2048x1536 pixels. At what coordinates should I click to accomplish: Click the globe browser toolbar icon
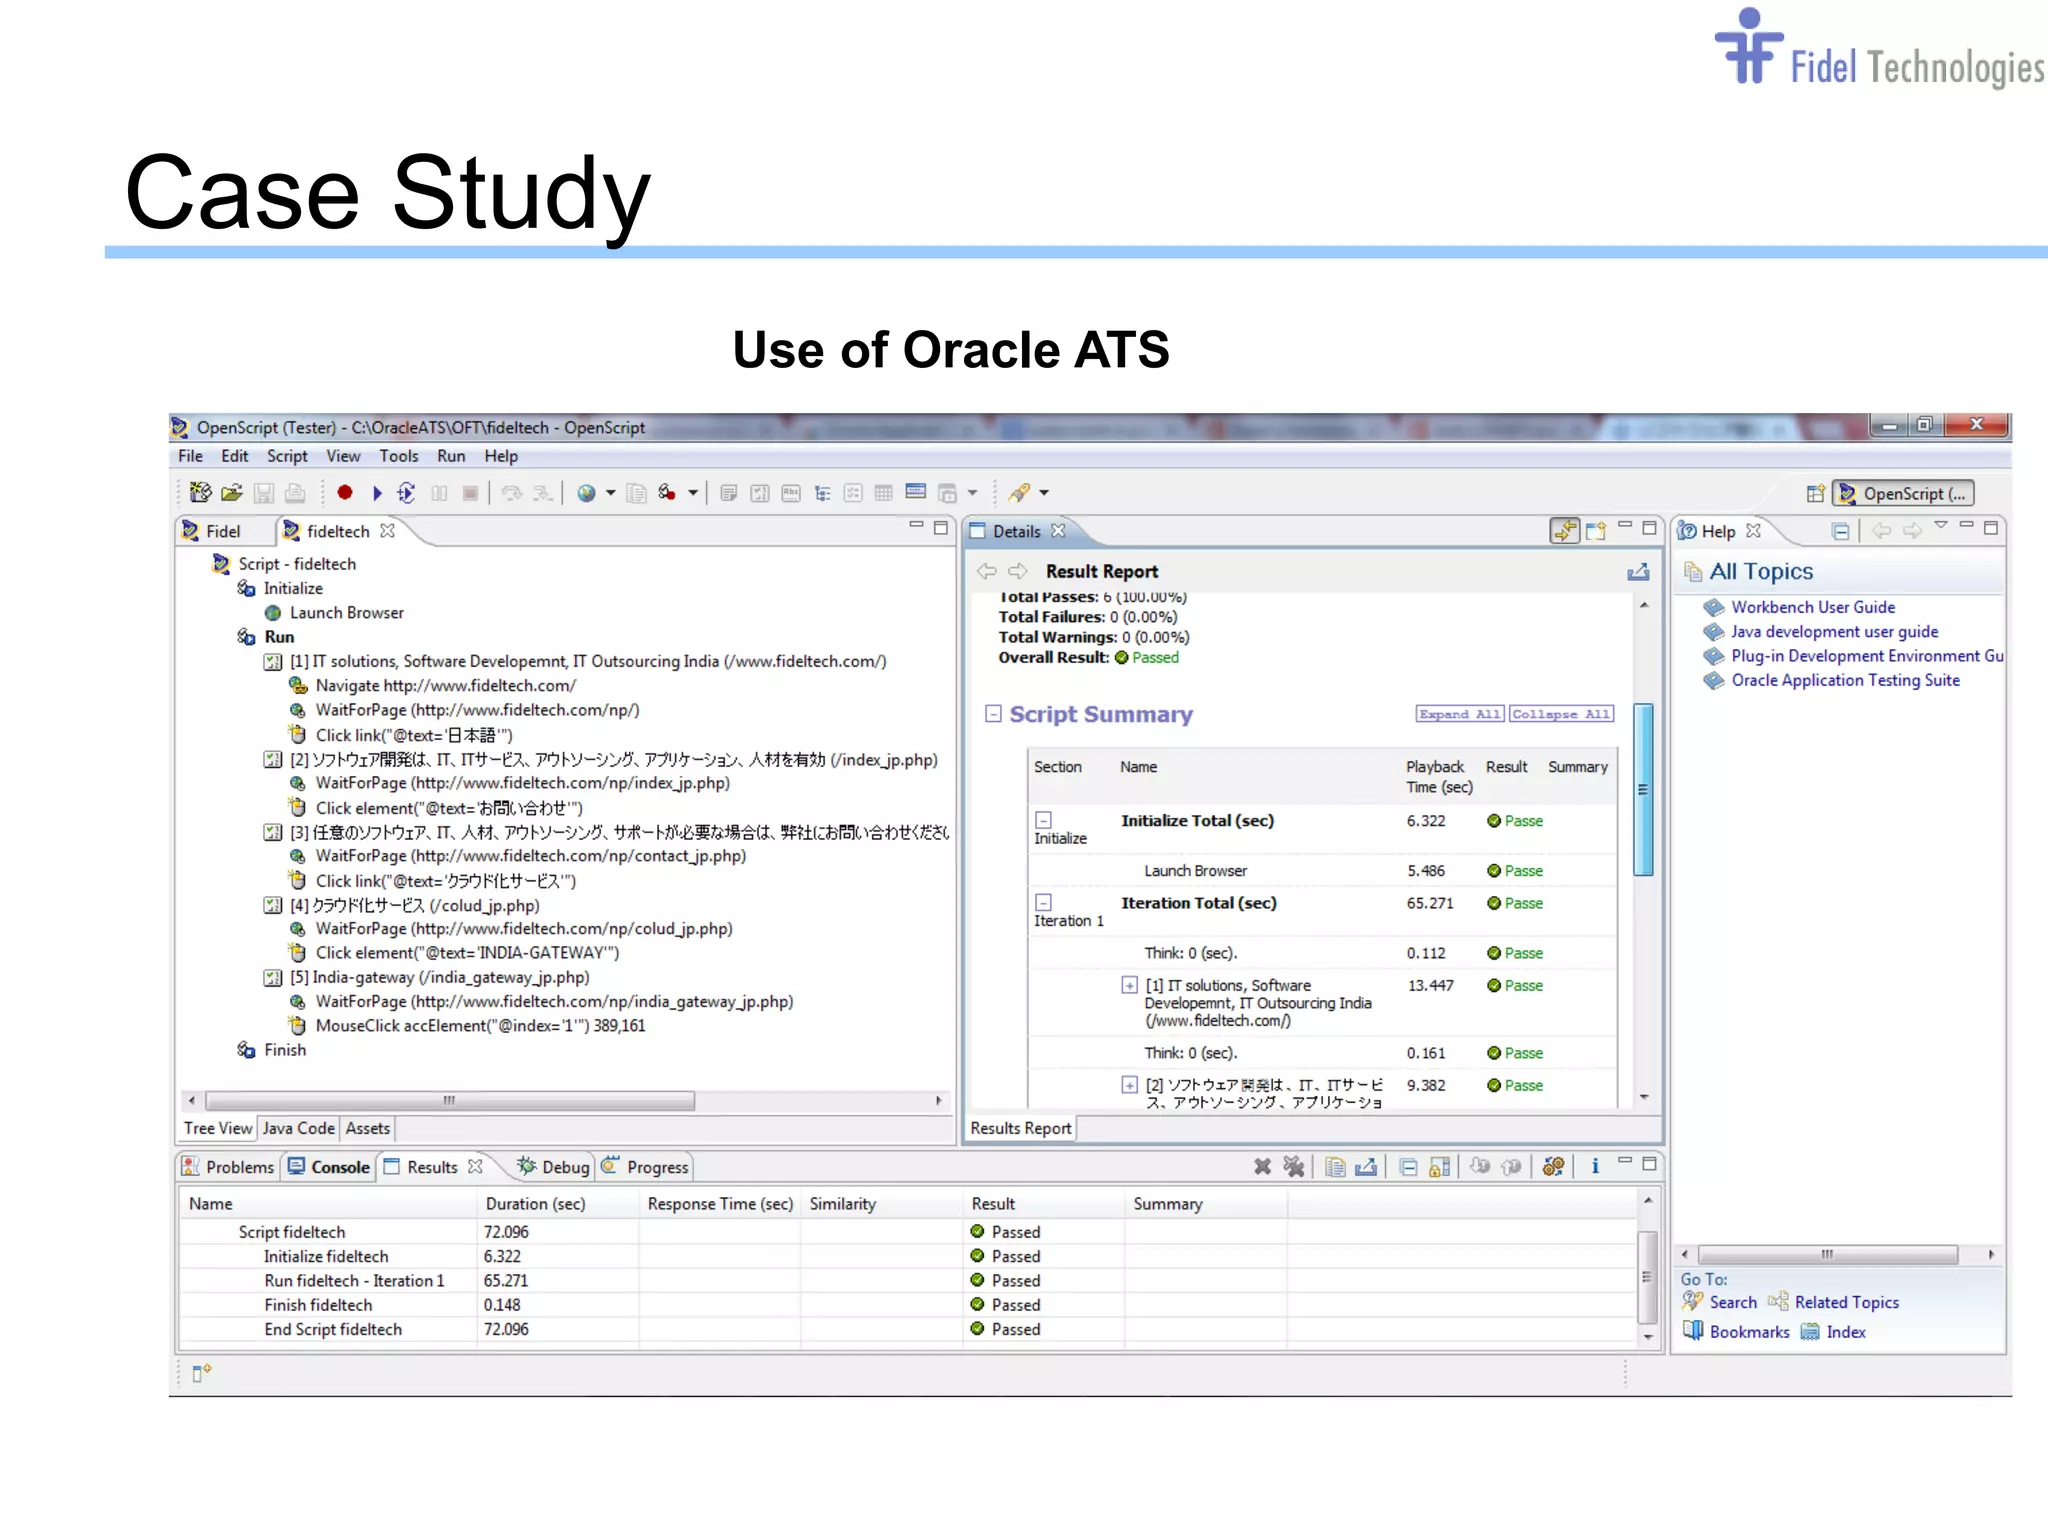(587, 492)
